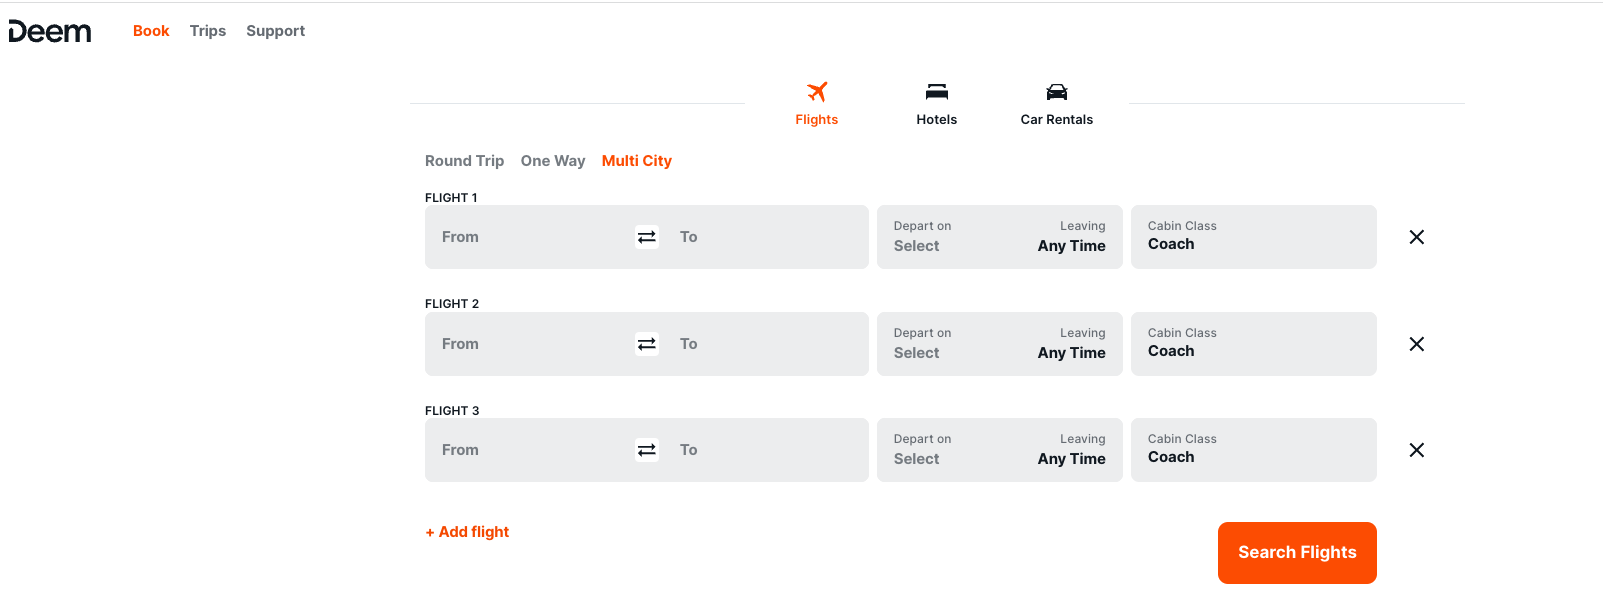Swap origin and destination for Flight 2
The width and height of the screenshot is (1603, 608).
(x=647, y=344)
